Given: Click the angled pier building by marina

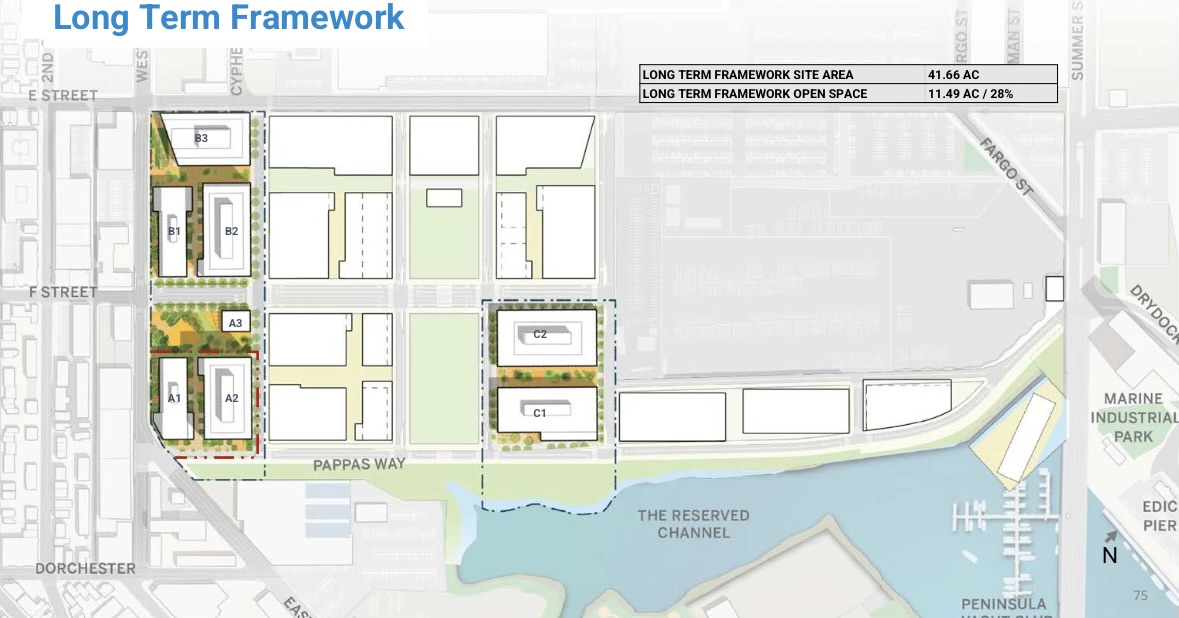Looking at the screenshot, I should (1028, 437).
